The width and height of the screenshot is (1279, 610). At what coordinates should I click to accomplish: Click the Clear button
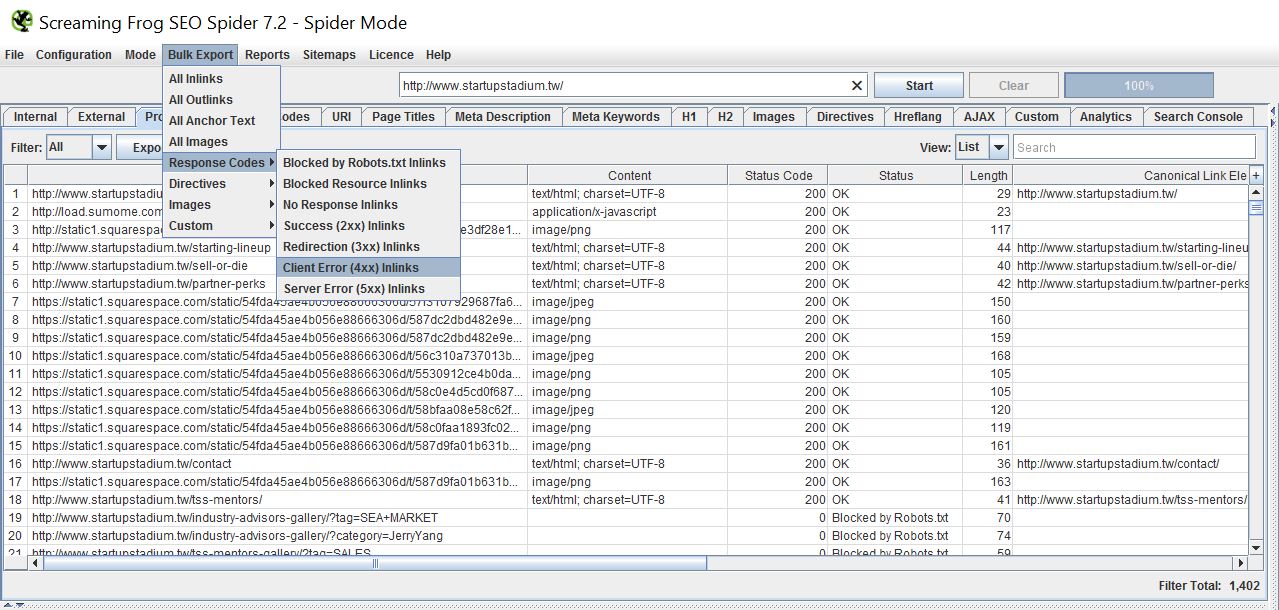[1013, 86]
